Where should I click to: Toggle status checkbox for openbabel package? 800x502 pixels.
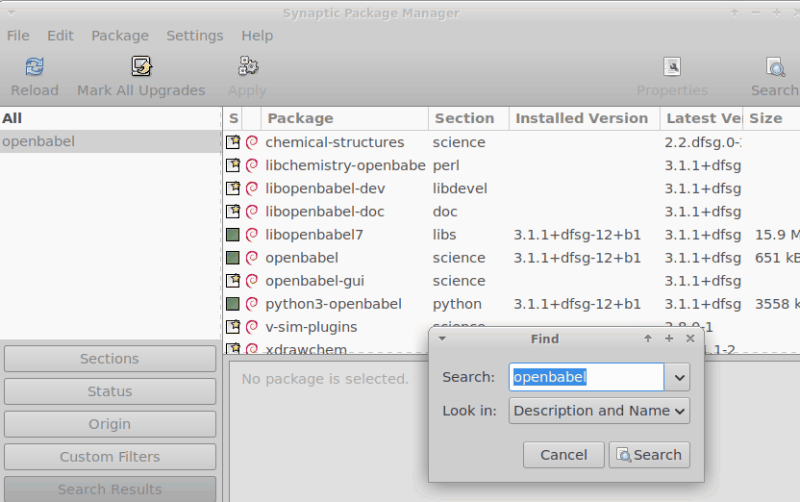pos(233,258)
